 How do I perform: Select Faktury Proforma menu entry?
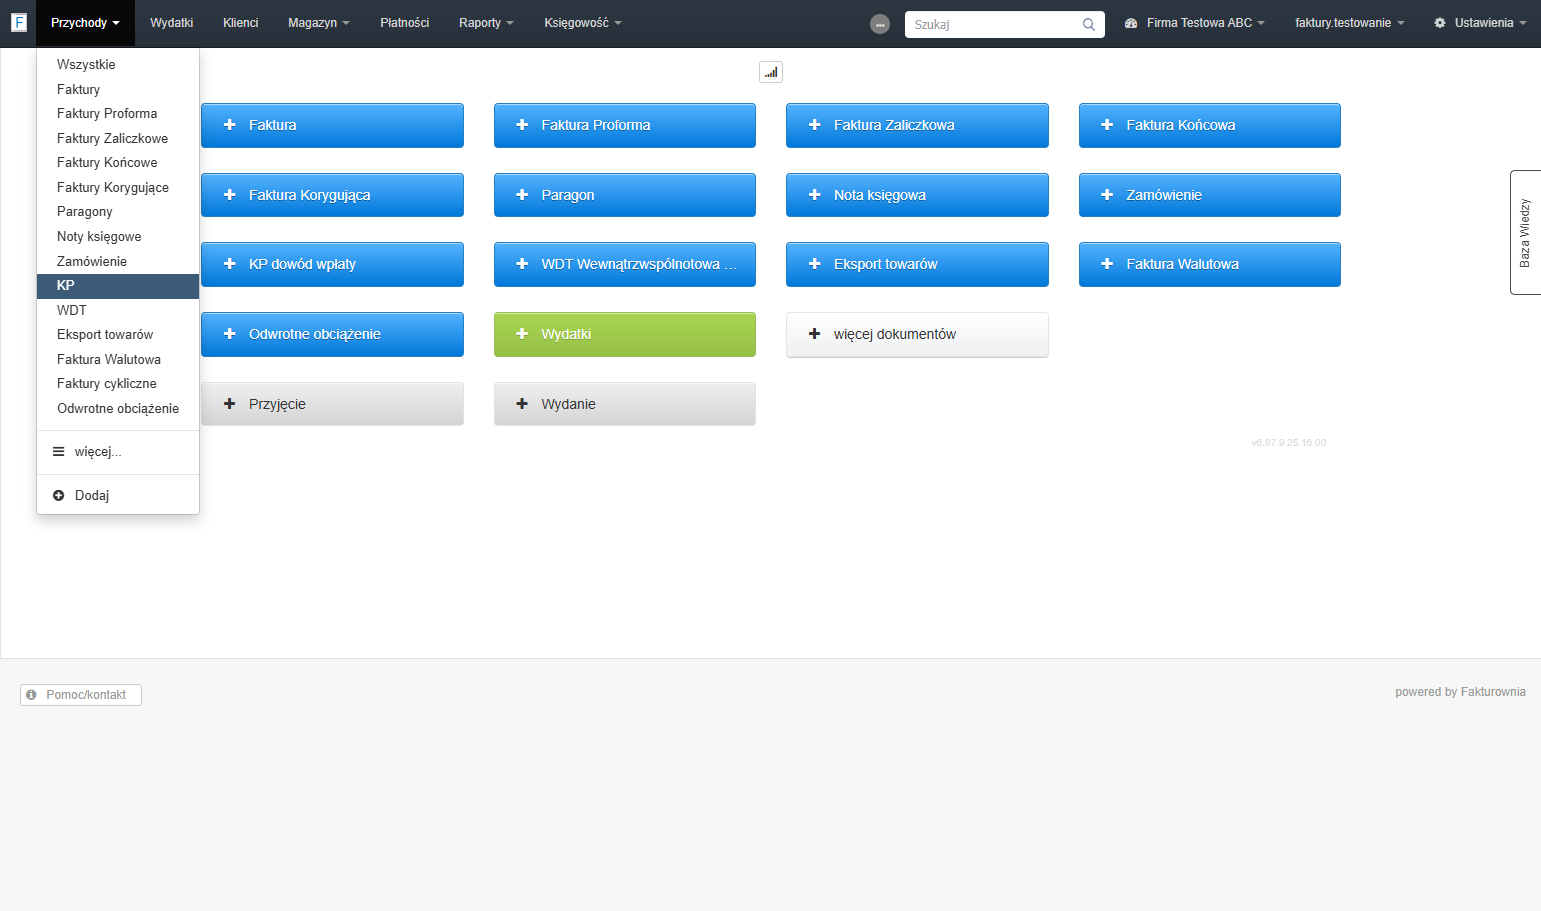tap(118, 114)
